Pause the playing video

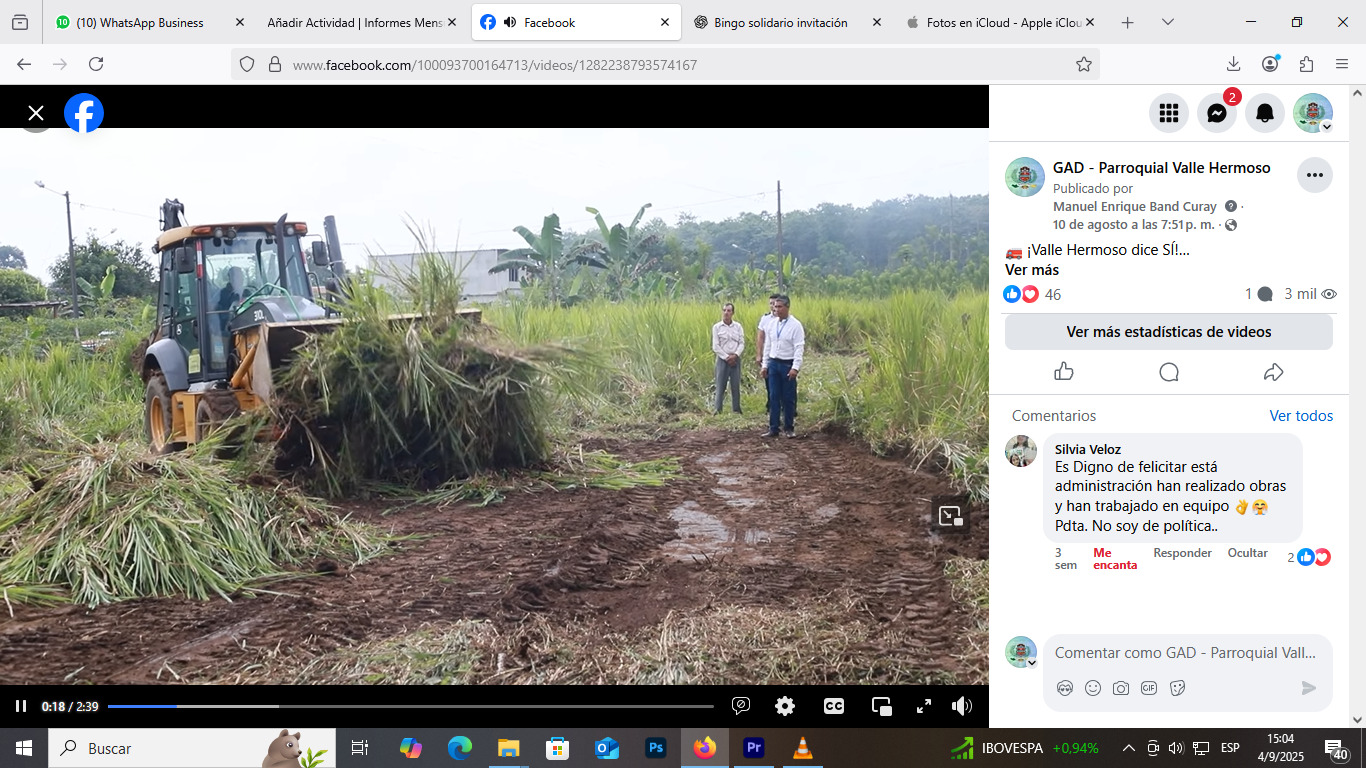tap(21, 706)
